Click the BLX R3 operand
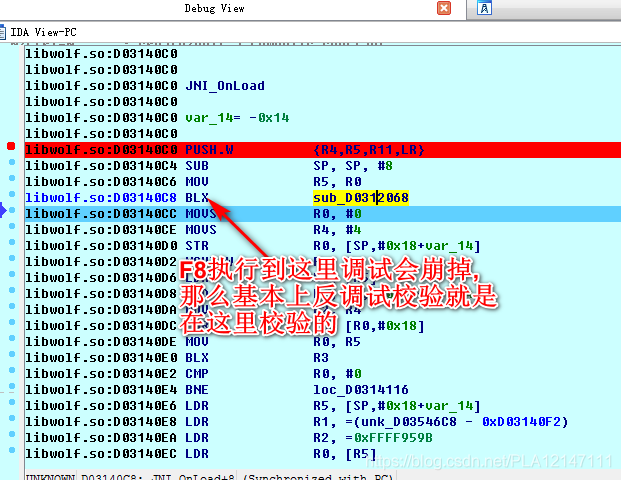This screenshot has width=621, height=480. click(x=321, y=358)
